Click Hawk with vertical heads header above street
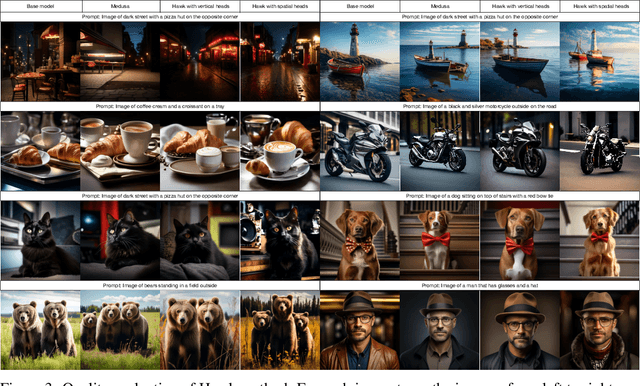640x386 pixels. click(200, 6)
